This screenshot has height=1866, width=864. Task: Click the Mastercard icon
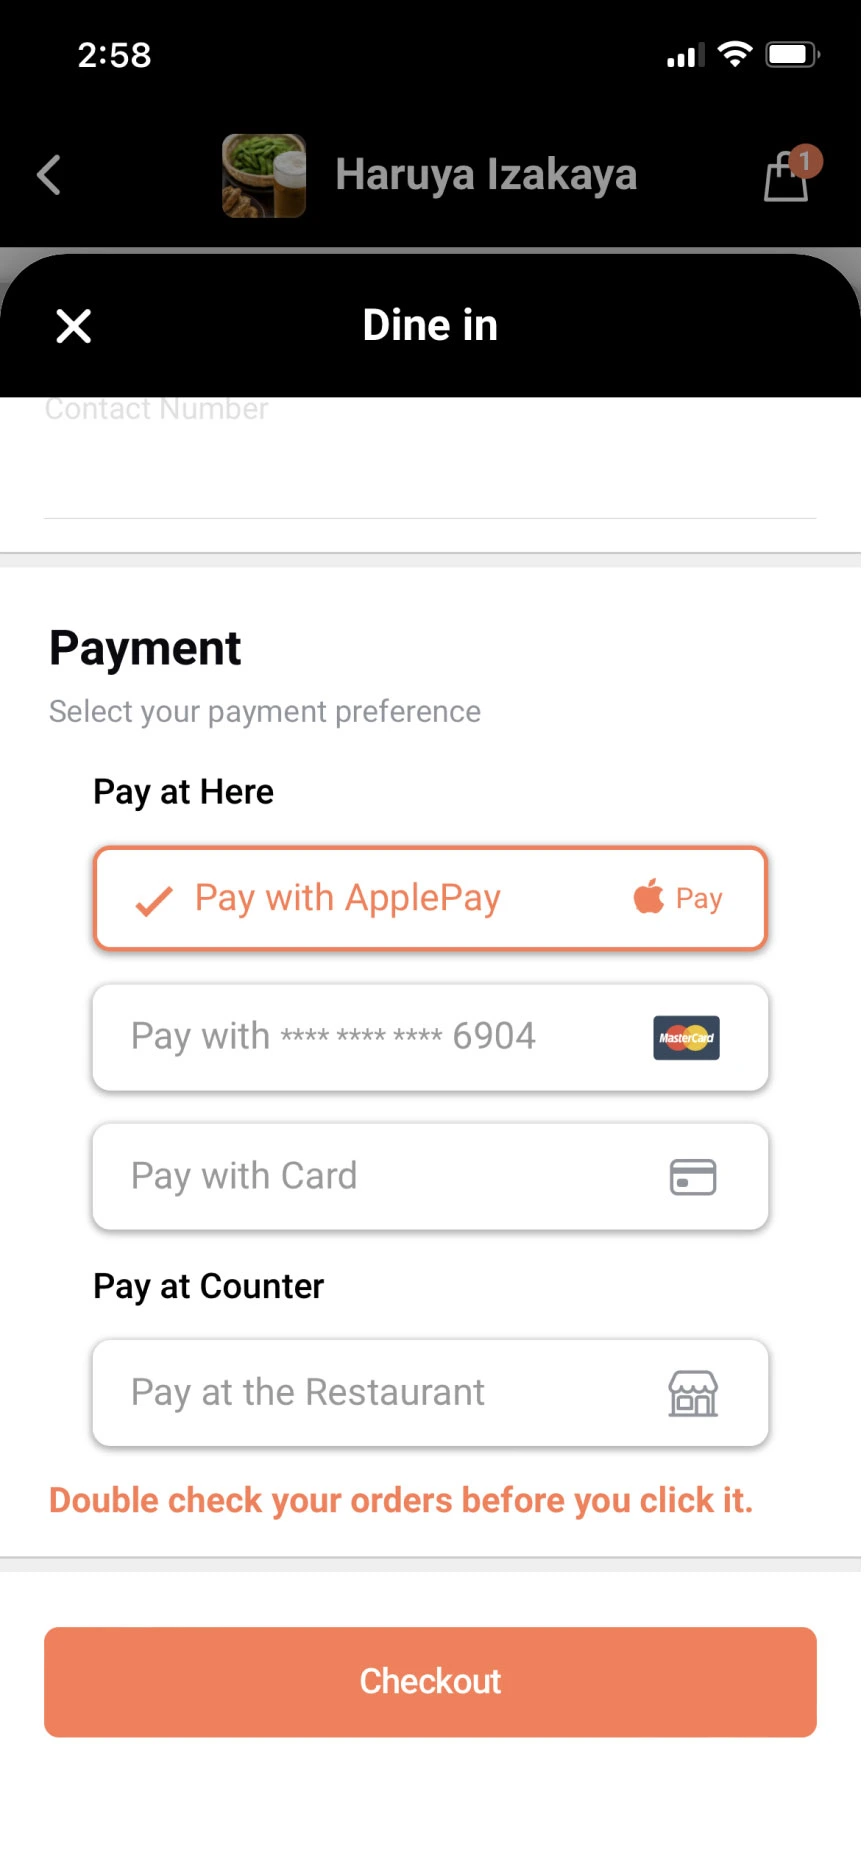686,1038
